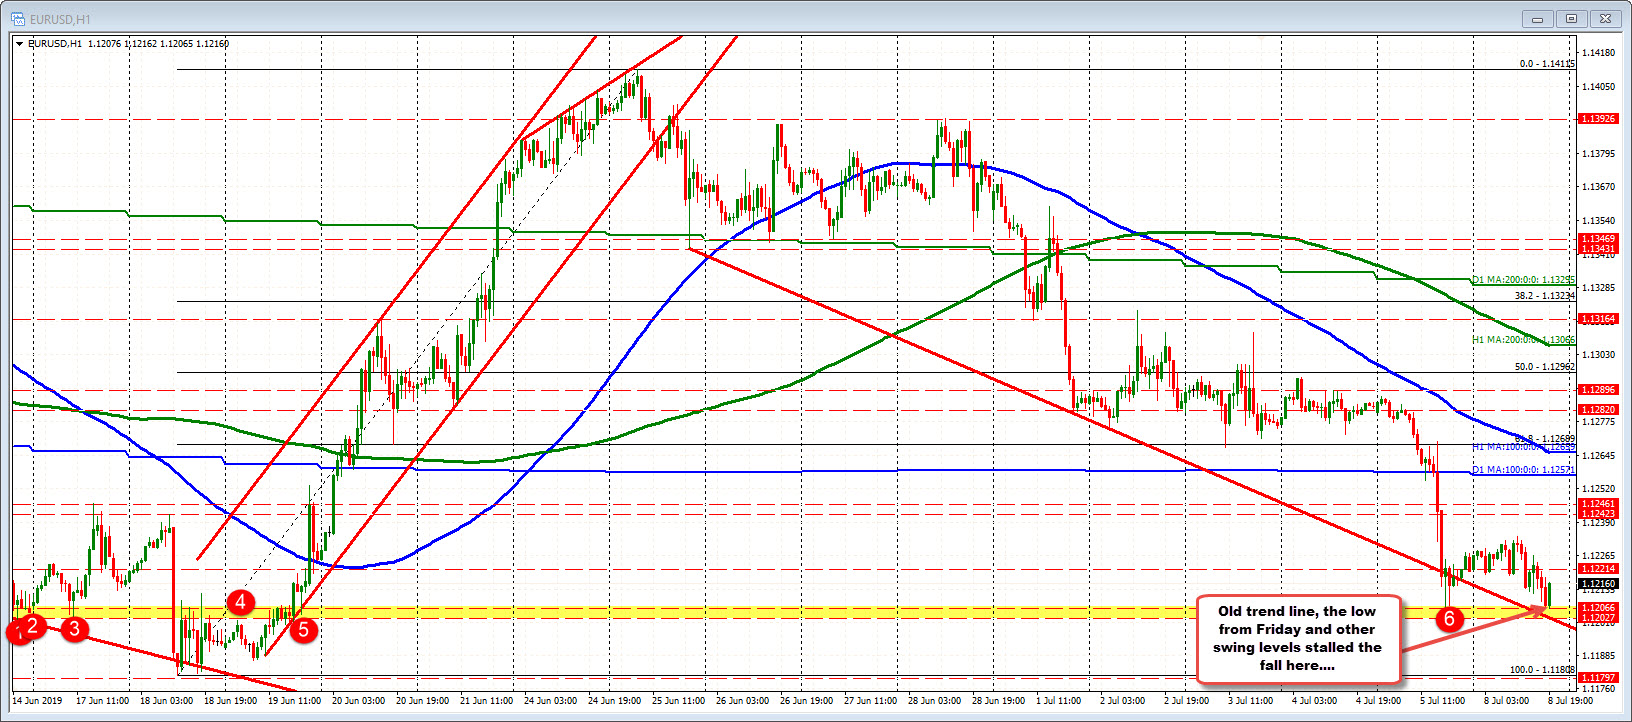Click the red 1.12066 price level tag
Image resolution: width=1632 pixels, height=722 pixels.
click(x=1598, y=608)
